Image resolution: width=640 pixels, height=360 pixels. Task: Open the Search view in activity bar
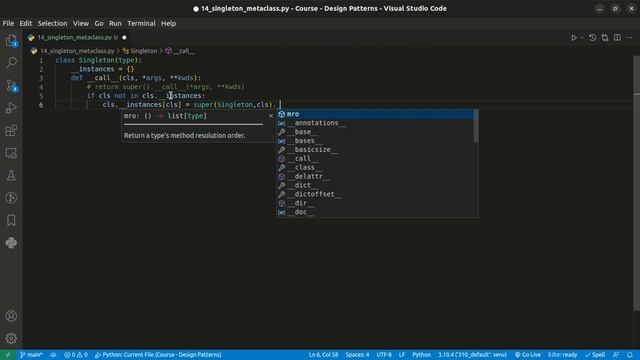click(x=11, y=62)
